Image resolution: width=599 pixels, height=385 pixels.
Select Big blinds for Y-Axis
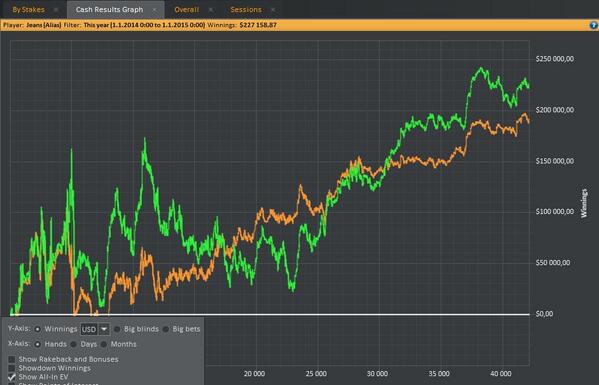tap(117, 329)
